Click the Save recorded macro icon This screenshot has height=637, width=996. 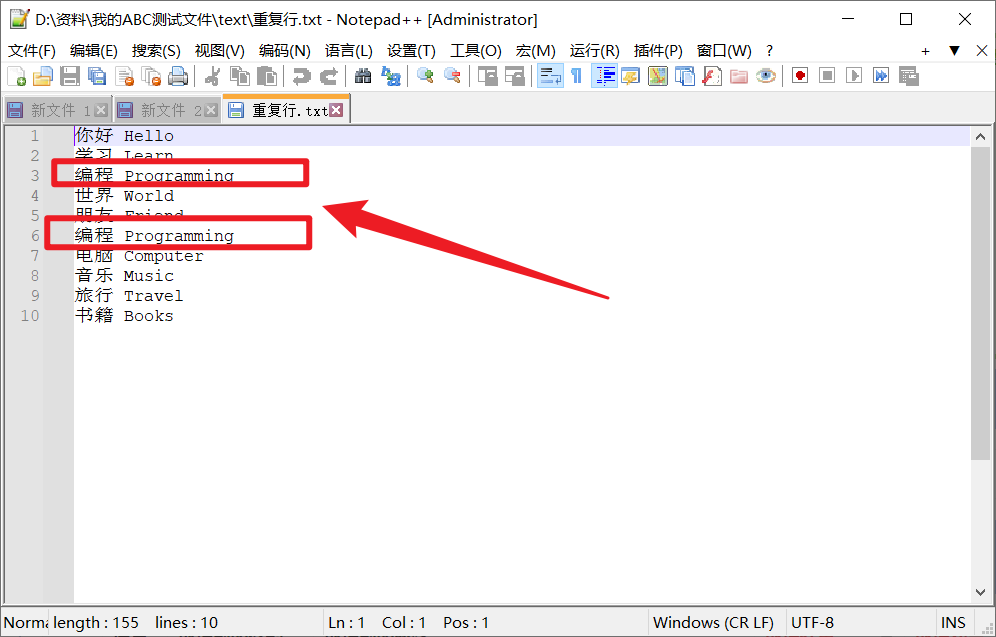(909, 76)
